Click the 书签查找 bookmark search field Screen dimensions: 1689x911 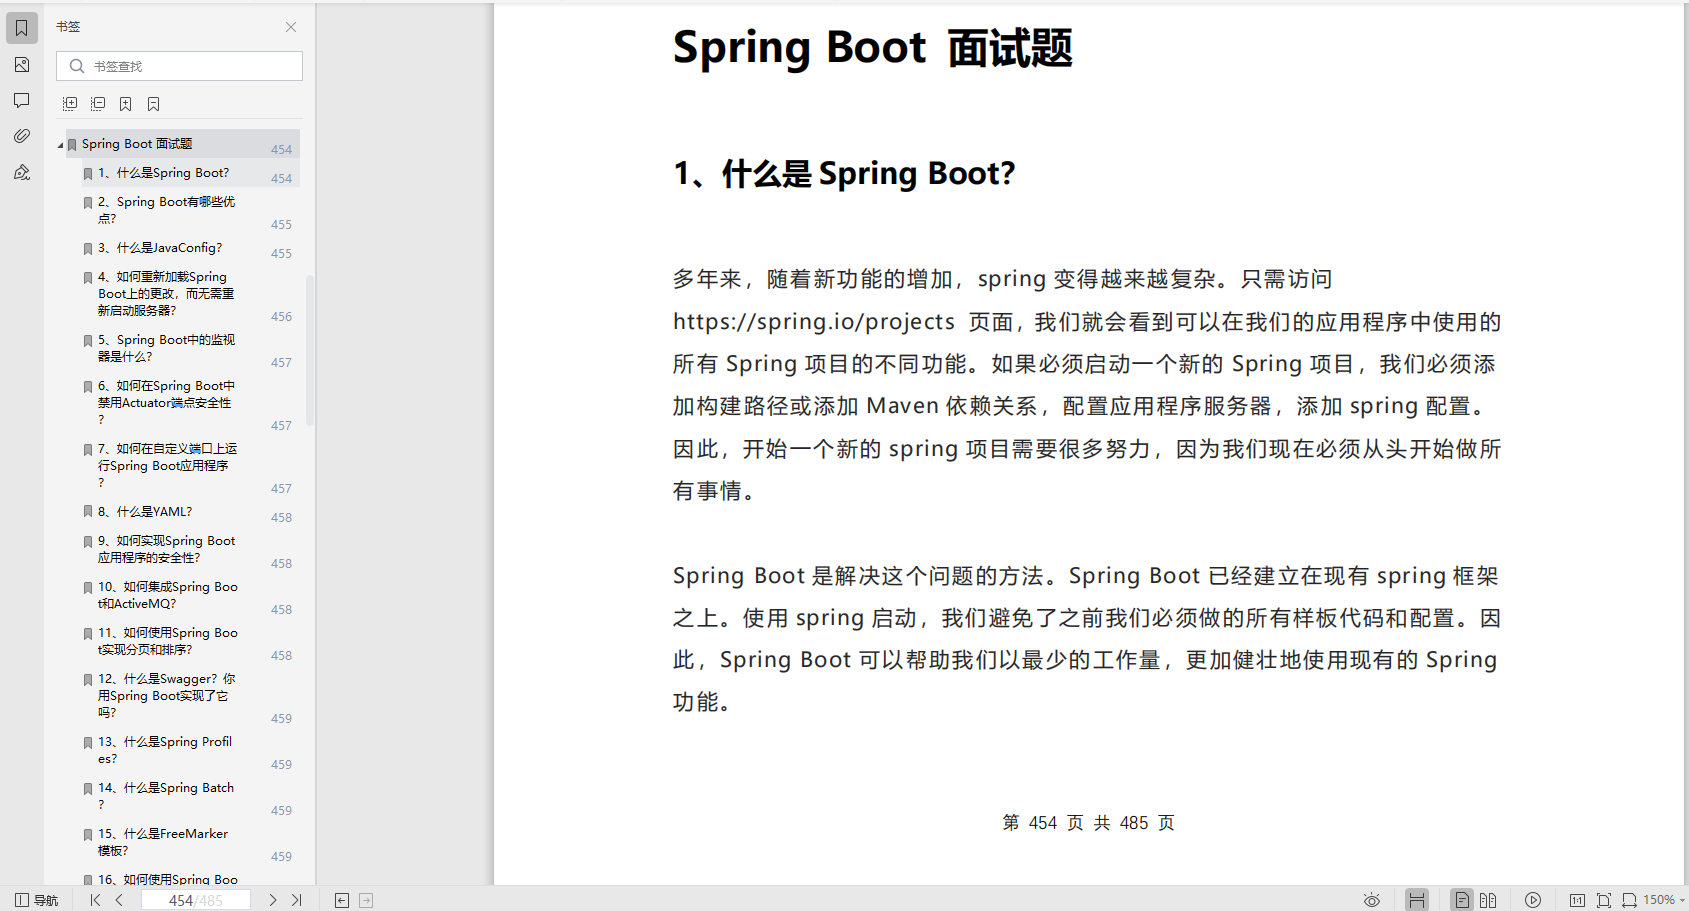click(179, 66)
